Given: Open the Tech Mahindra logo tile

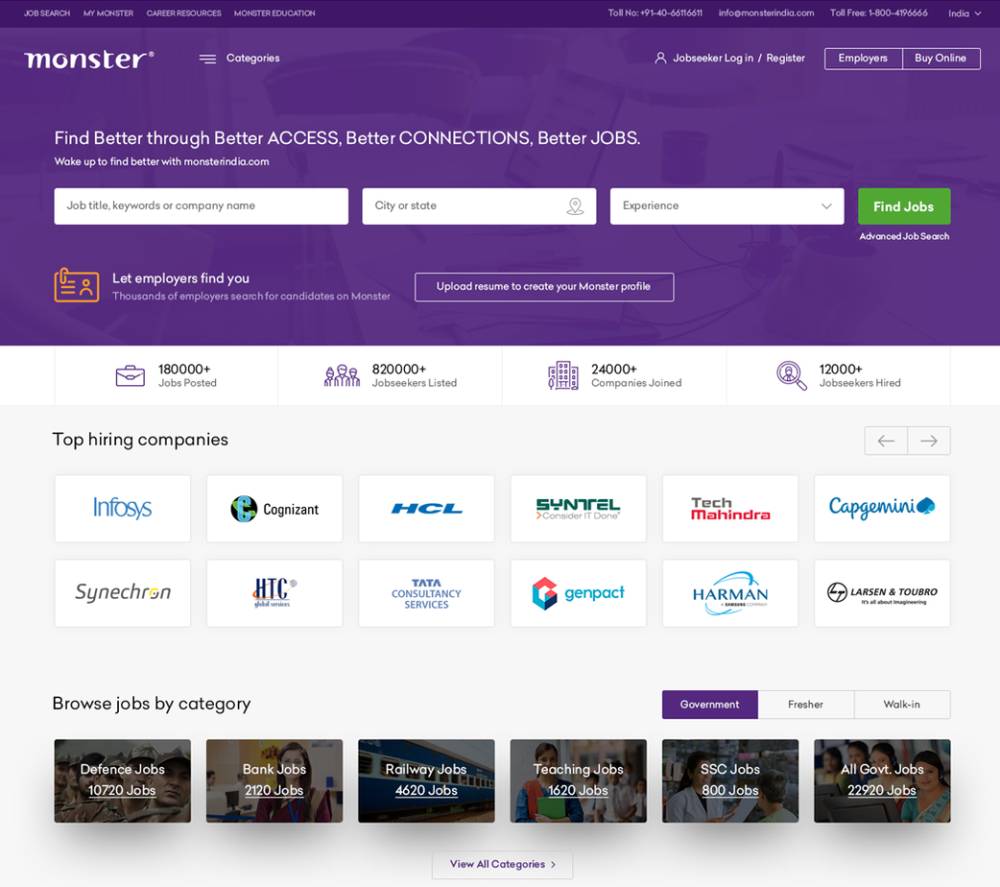Looking at the screenshot, I should 730,508.
